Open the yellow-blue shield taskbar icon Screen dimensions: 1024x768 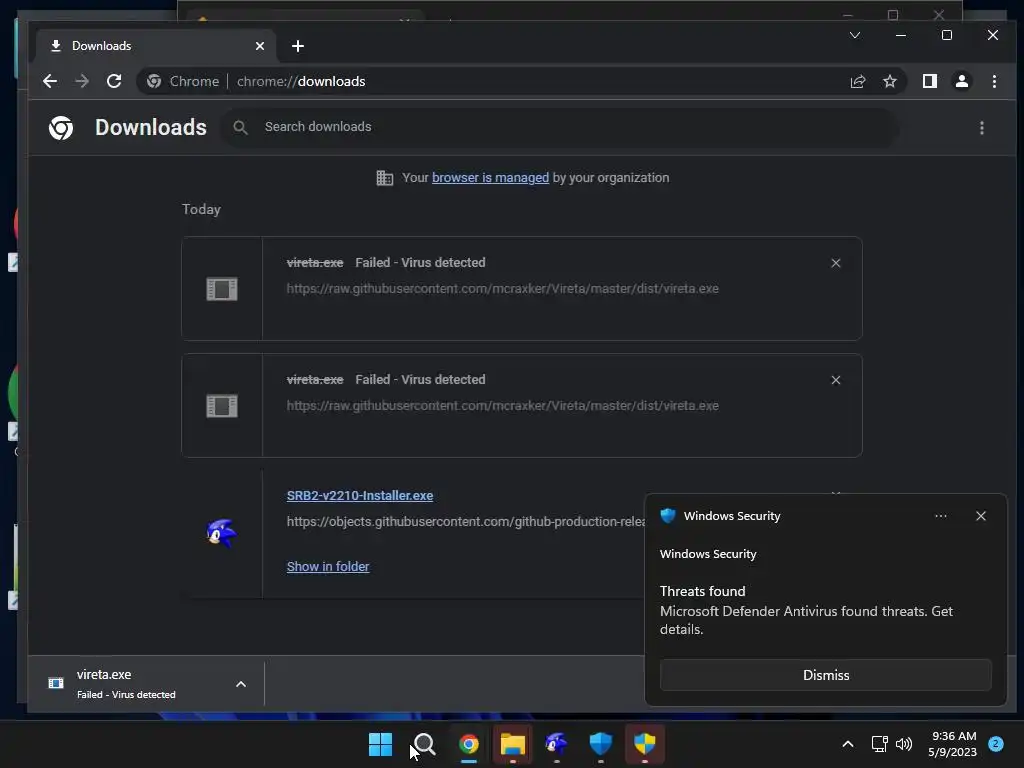(645, 744)
